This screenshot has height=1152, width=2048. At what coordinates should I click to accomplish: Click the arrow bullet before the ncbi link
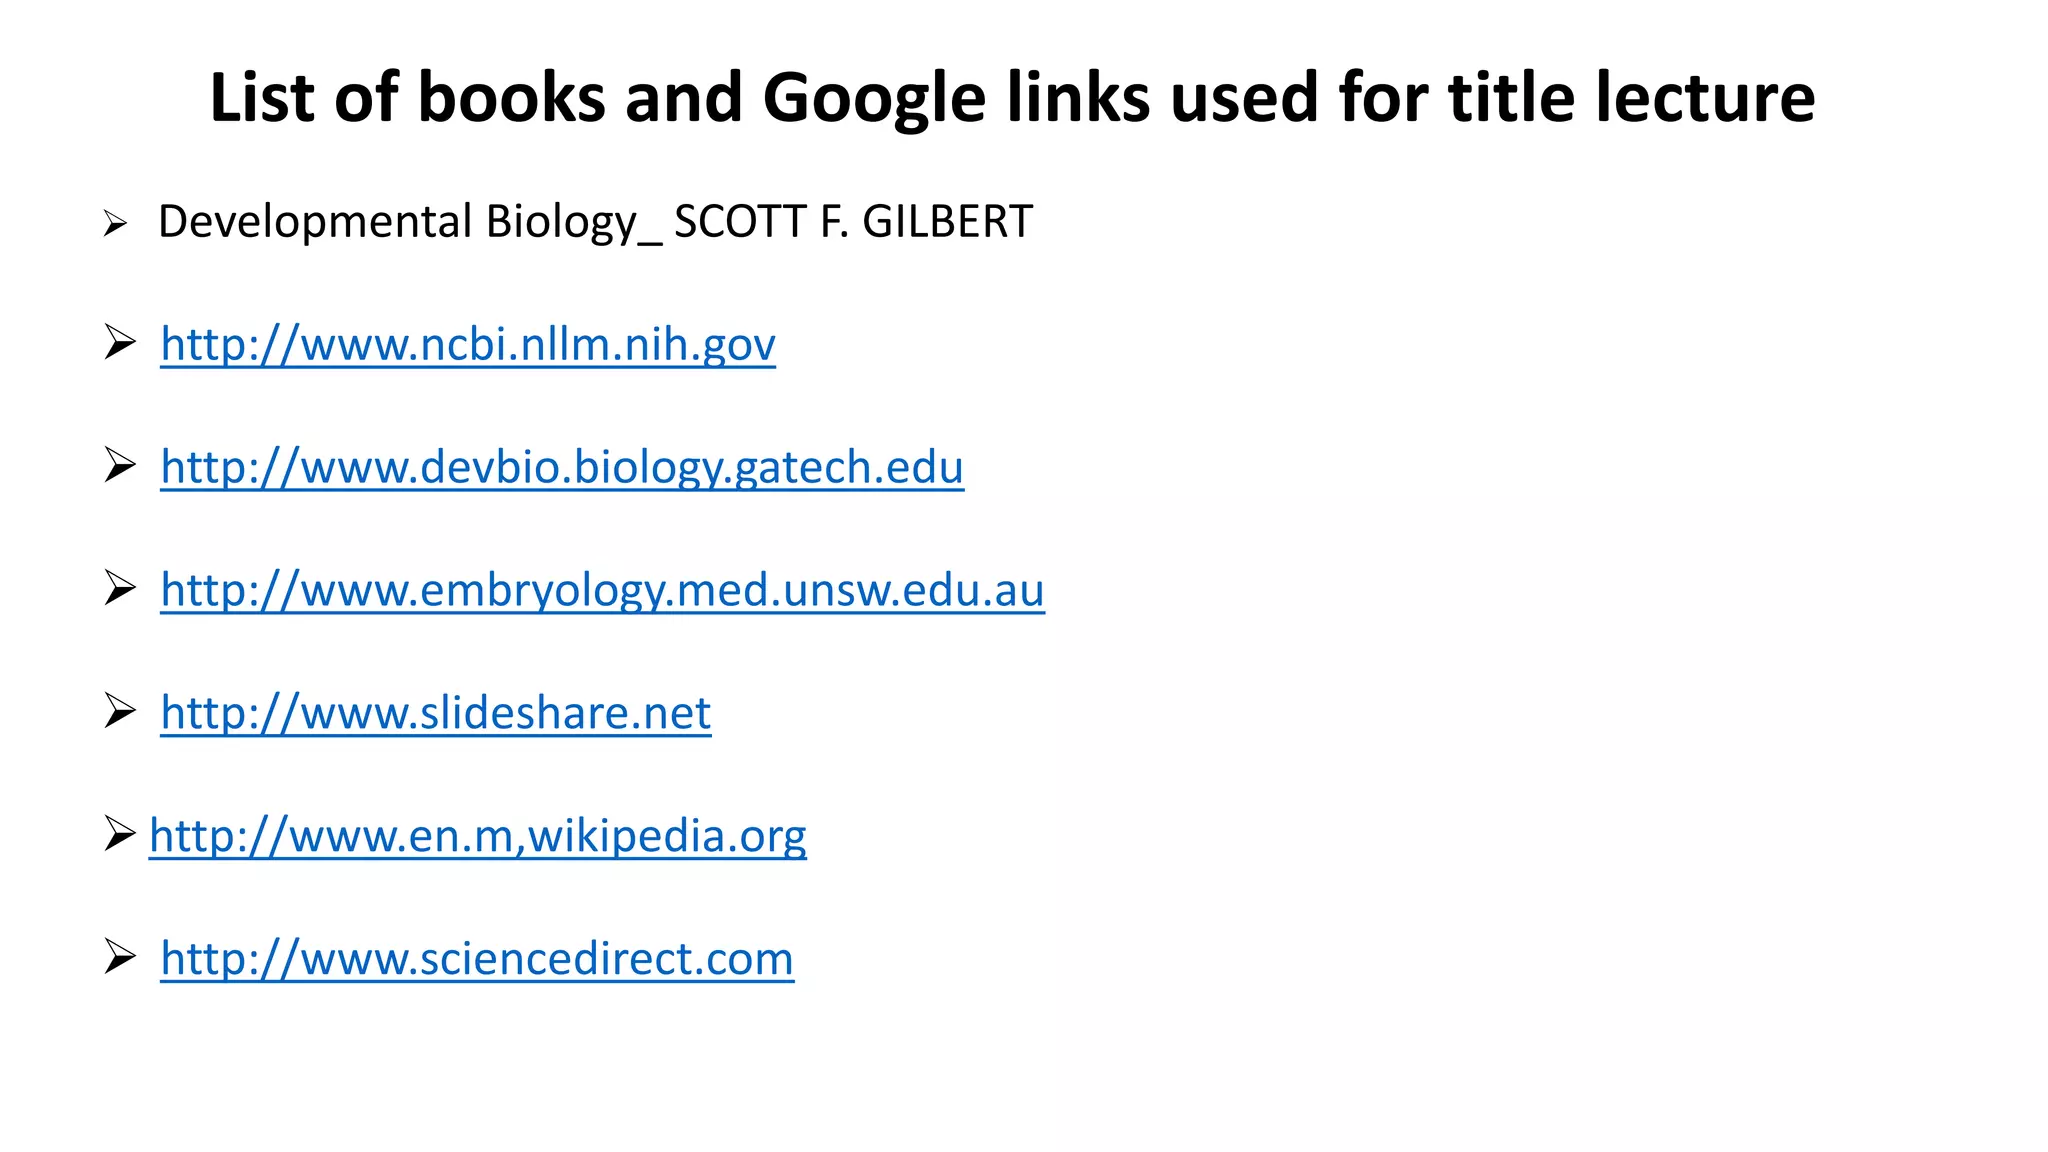tap(120, 343)
